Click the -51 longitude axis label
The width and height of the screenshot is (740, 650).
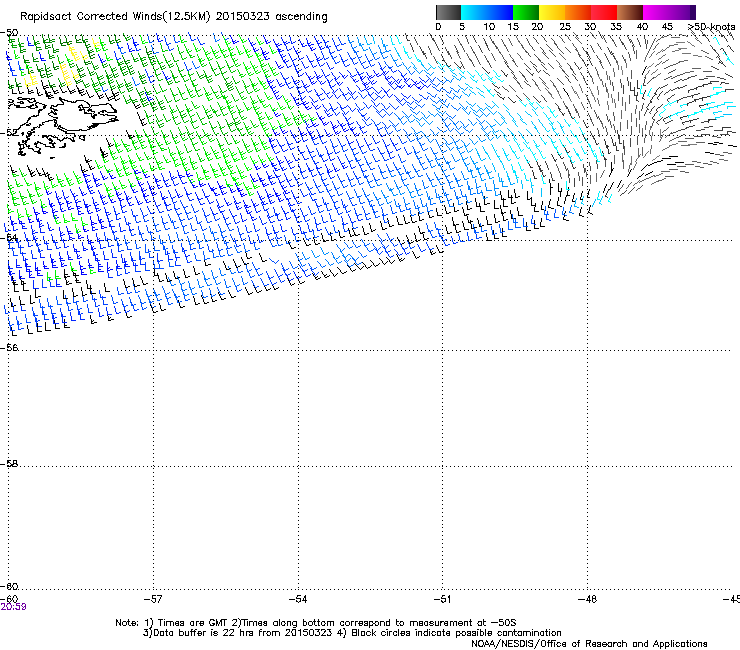[x=442, y=599]
